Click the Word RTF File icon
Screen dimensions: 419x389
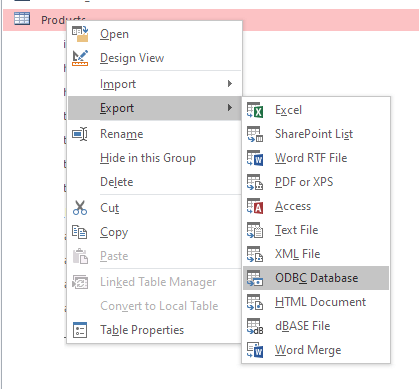coord(255,158)
